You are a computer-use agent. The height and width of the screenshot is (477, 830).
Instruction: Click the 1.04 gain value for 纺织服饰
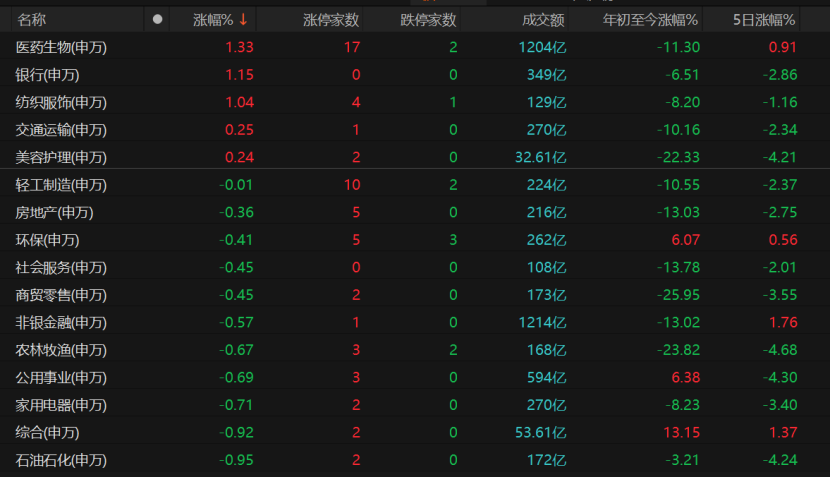pyautogui.click(x=239, y=102)
